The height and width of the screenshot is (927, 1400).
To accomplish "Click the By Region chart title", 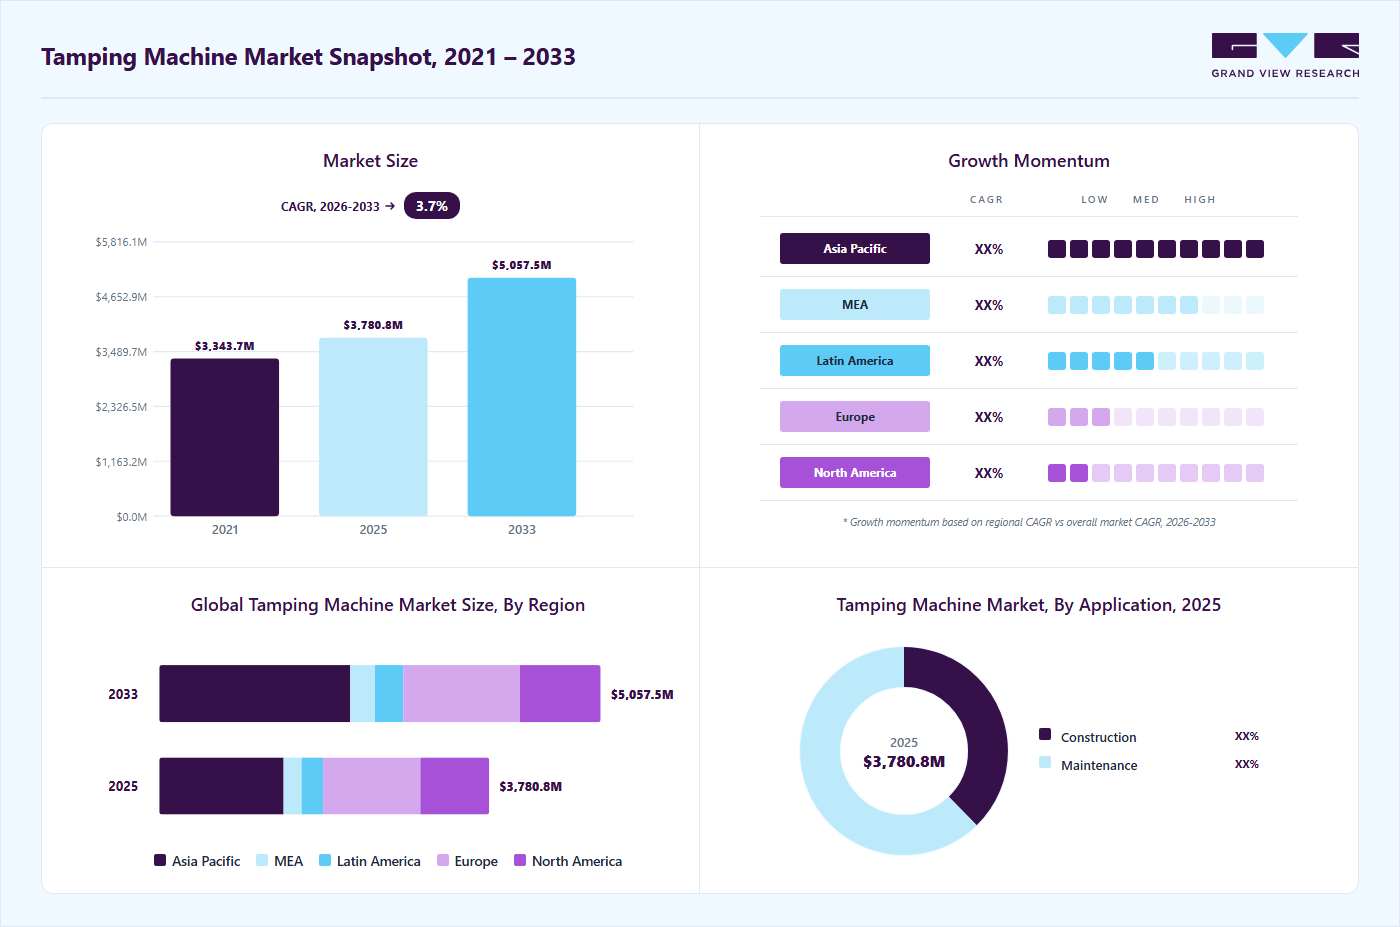I will pos(388,605).
